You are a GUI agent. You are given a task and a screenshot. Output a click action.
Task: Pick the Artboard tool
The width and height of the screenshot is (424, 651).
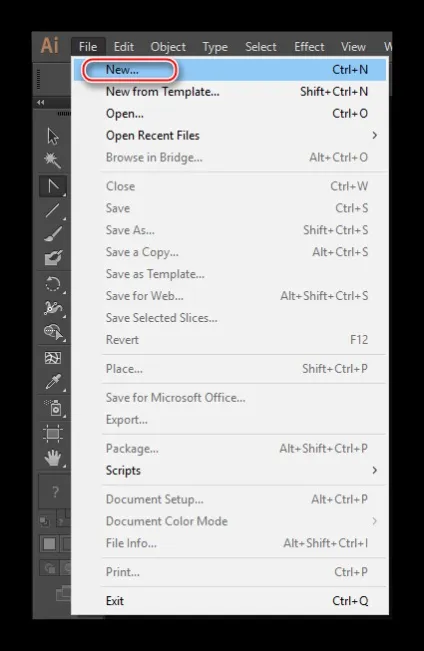pyautogui.click(x=53, y=434)
